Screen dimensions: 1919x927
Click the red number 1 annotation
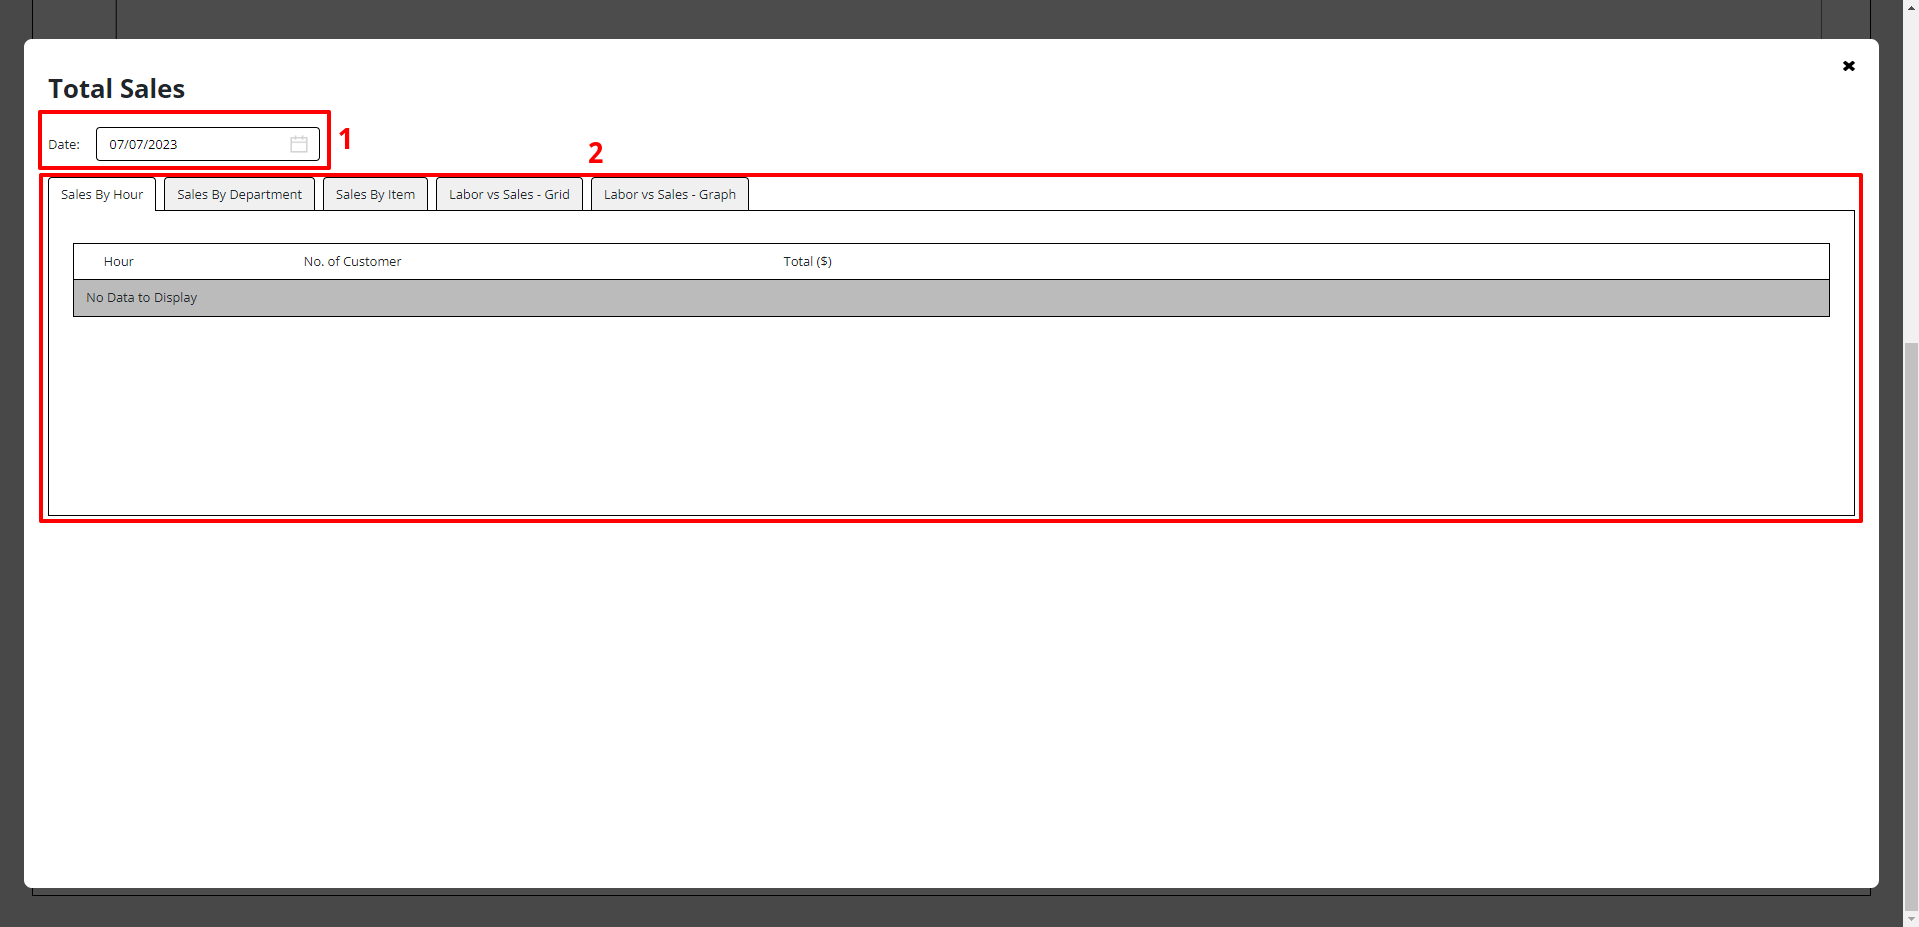[345, 138]
